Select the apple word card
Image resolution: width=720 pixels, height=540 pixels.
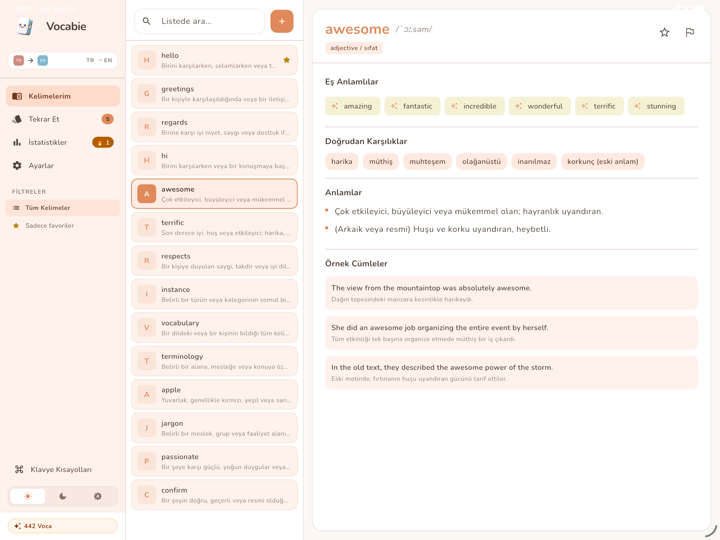pyautogui.click(x=214, y=394)
